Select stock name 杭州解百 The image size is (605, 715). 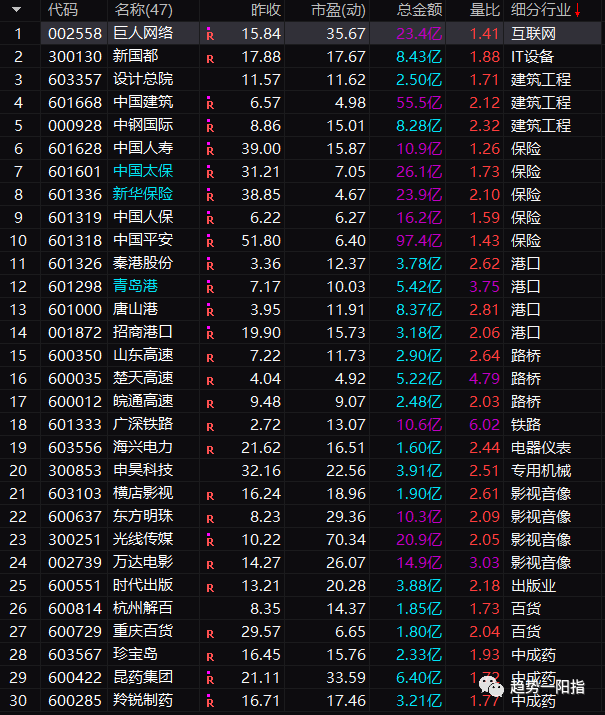coord(143,608)
